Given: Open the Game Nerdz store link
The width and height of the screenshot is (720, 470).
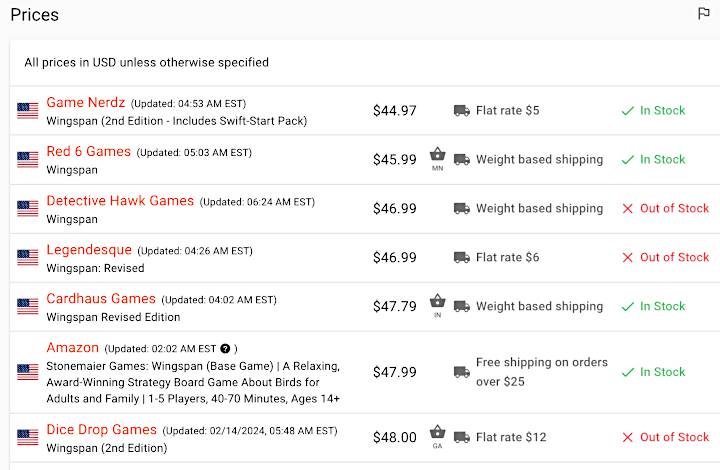Looking at the screenshot, I should (x=86, y=102).
